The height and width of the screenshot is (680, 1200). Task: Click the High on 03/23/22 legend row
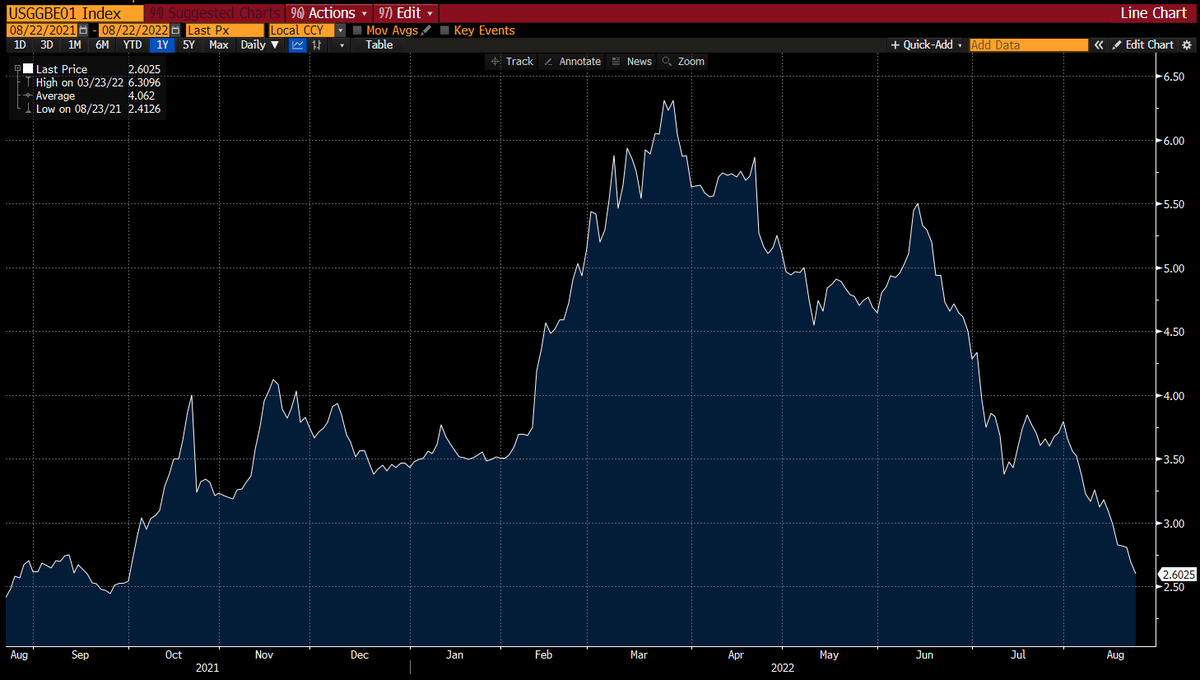tap(98, 82)
